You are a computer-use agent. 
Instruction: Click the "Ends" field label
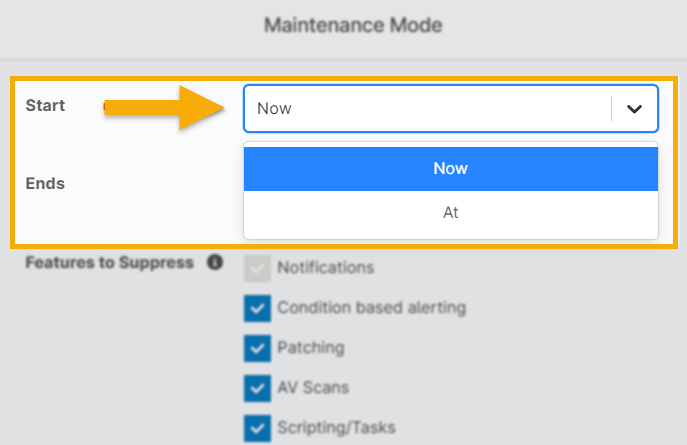pos(44,183)
